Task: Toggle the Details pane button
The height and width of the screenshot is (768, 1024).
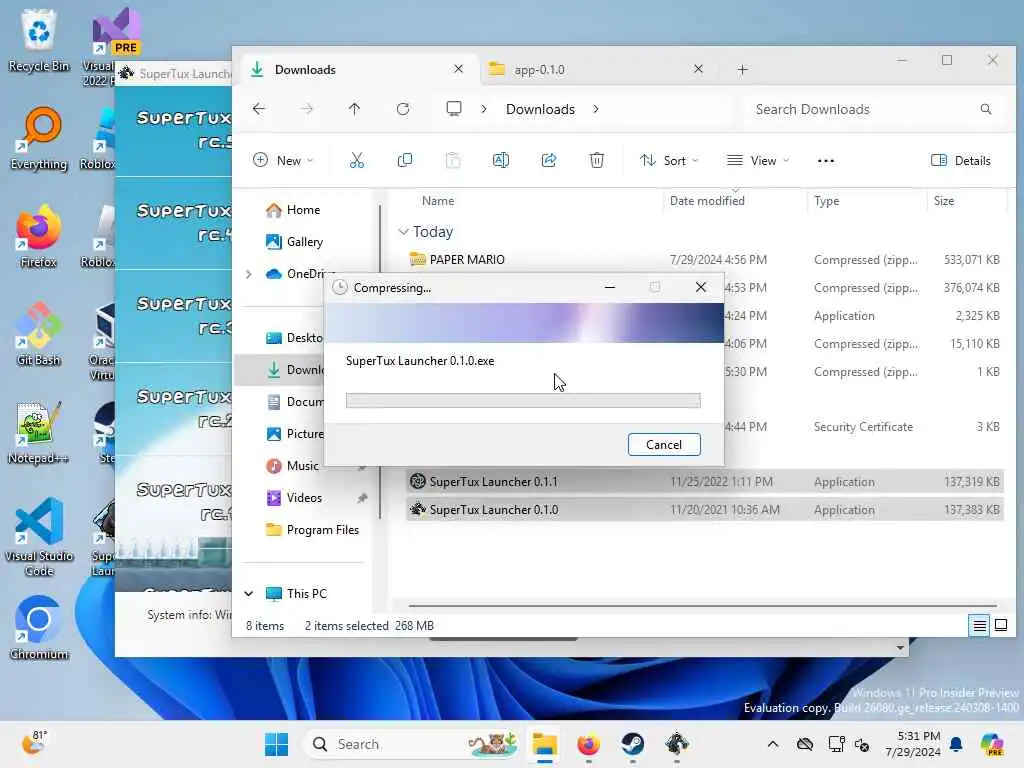Action: pyautogui.click(x=961, y=161)
